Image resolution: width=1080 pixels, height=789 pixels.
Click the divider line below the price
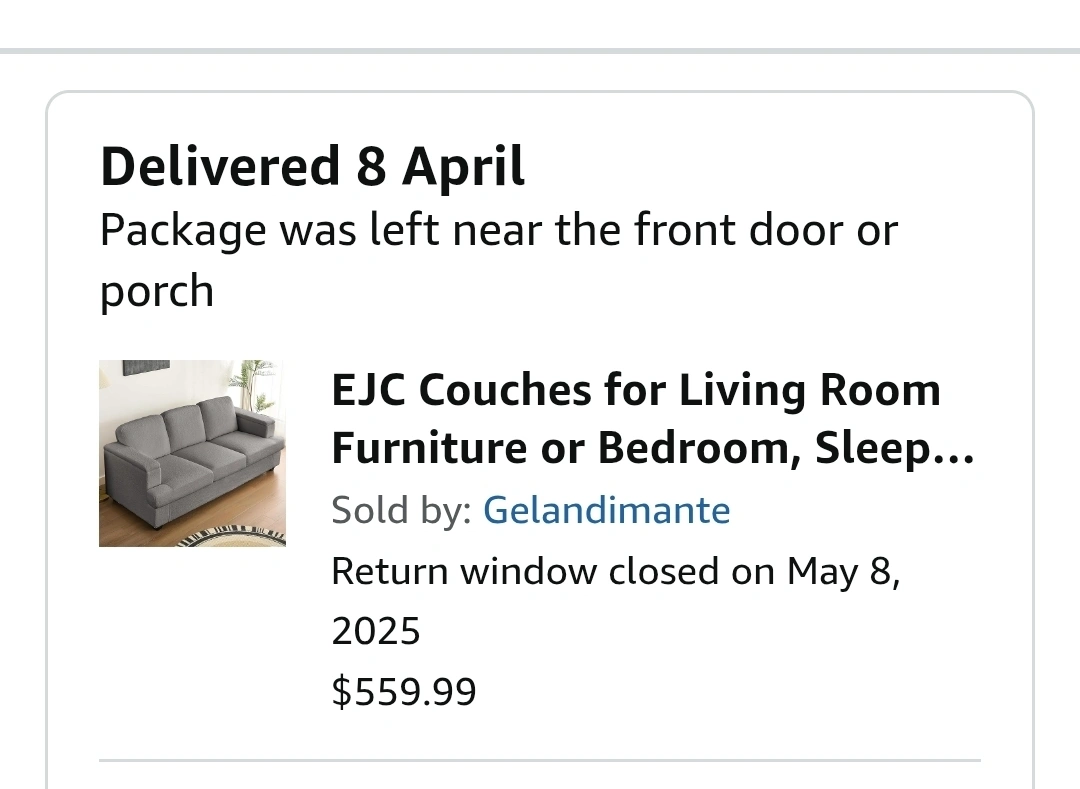(x=540, y=762)
